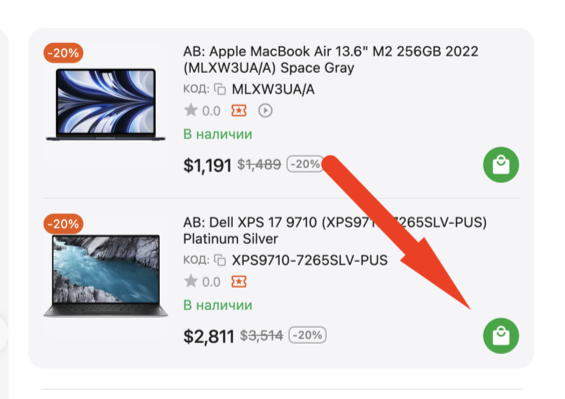The image size is (565, 399).
Task: Click the -20% discount tag beside $3,514
Action: [x=308, y=335]
